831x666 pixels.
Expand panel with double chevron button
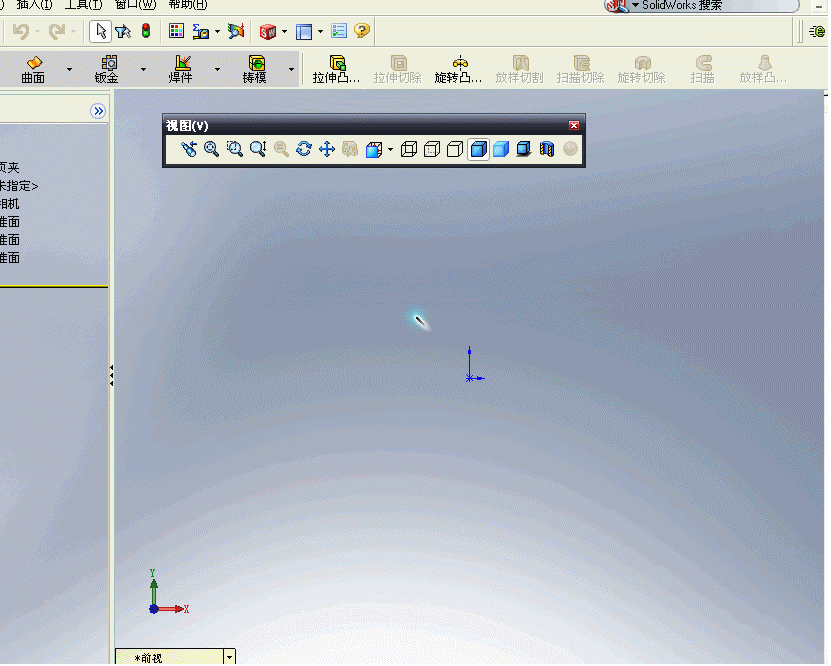coord(98,111)
